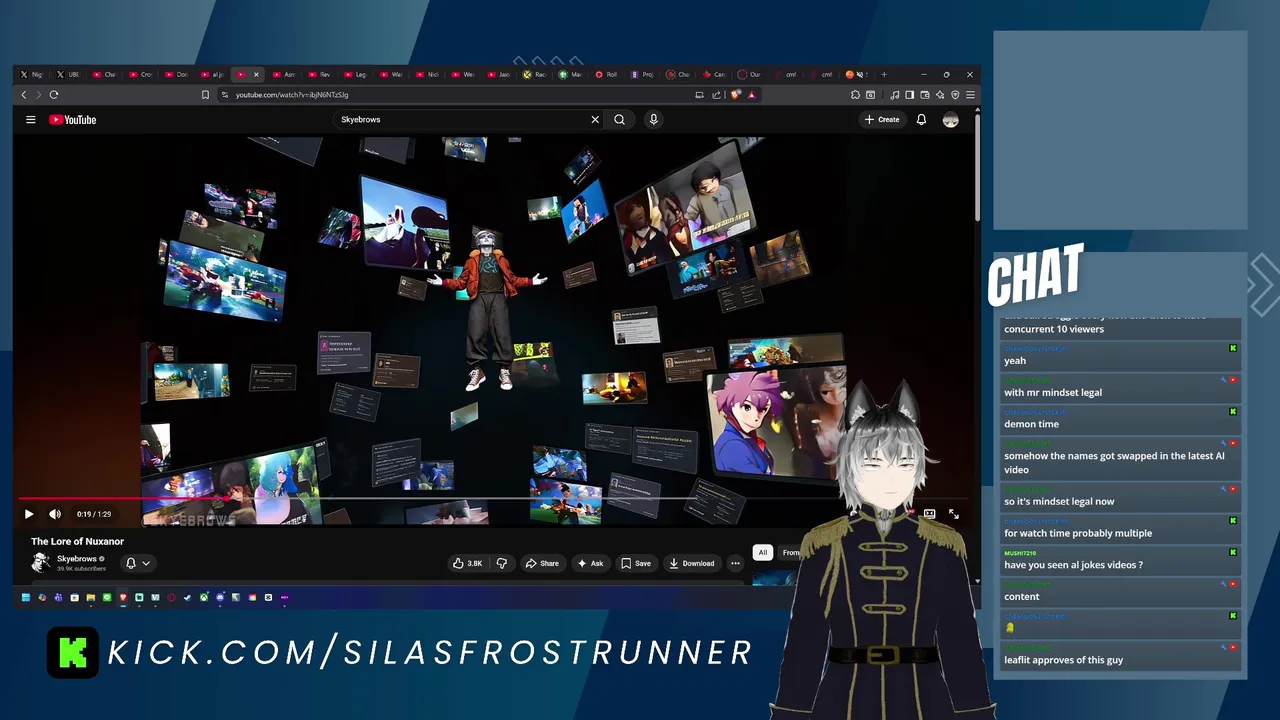This screenshot has width=1280, height=720.
Task: Like the video with 3.8K likes
Action: 467,563
